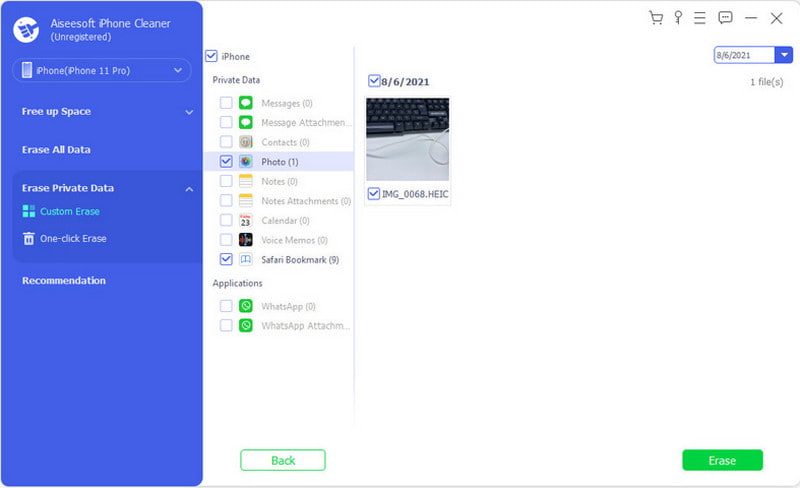
Task: Expand the Free up Space section
Action: (108, 112)
